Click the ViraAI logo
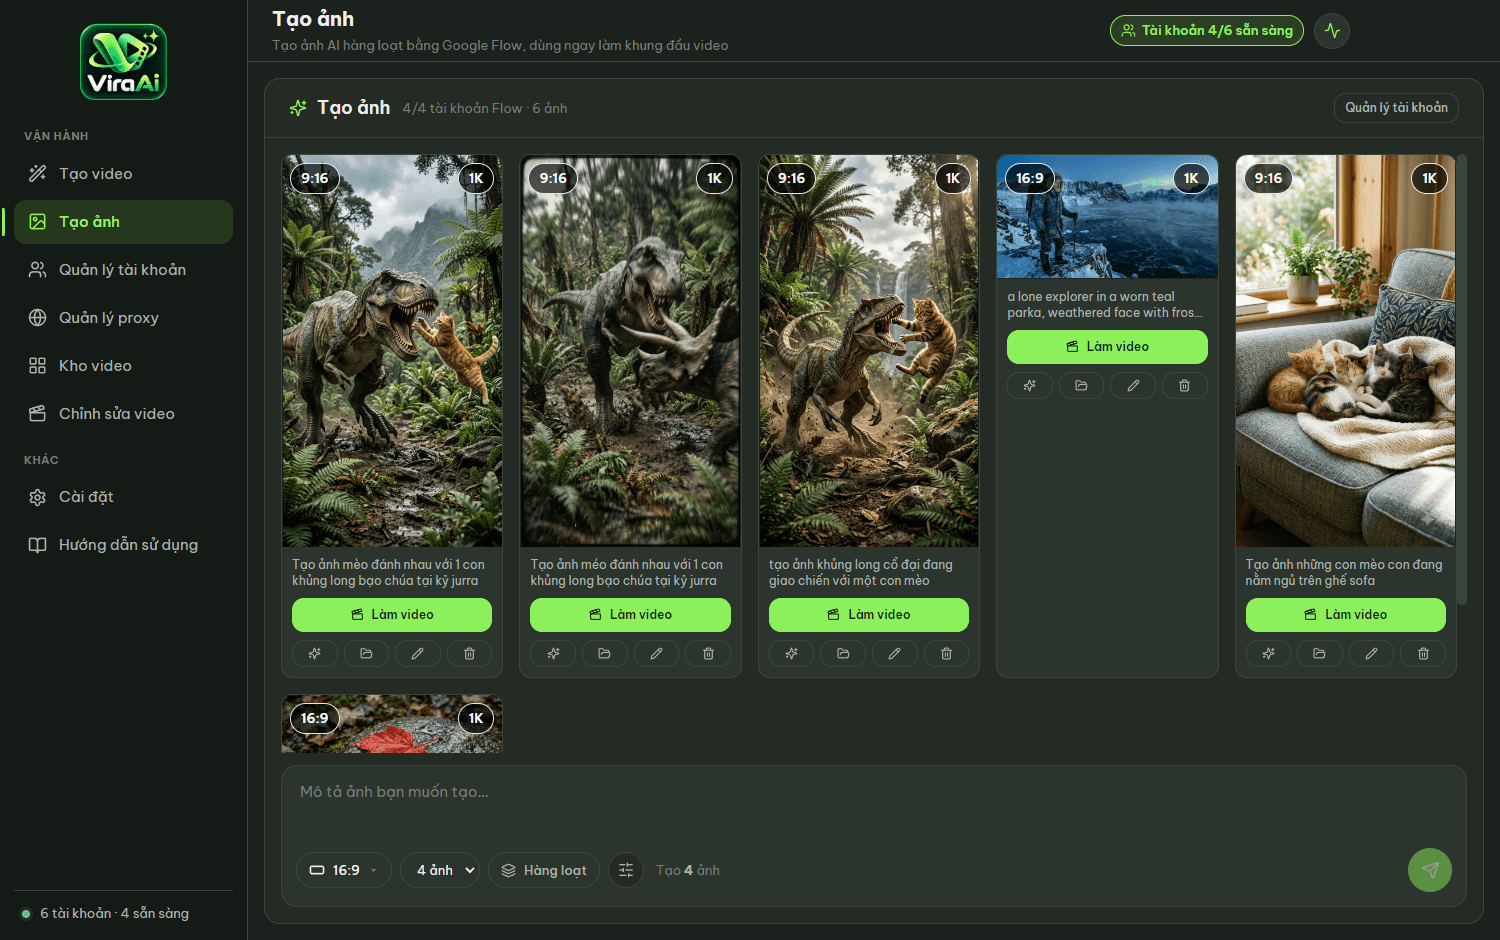 (x=123, y=62)
